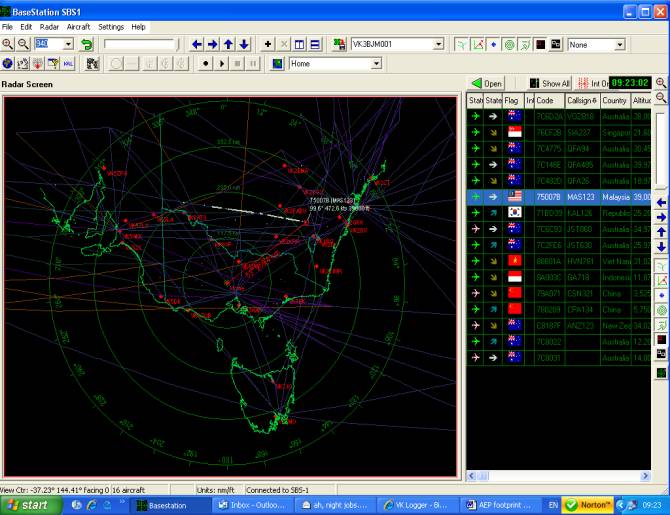Click the blue up arrow in the right-edge strip
Image resolution: width=670 pixels, height=515 pixels.
point(661,232)
